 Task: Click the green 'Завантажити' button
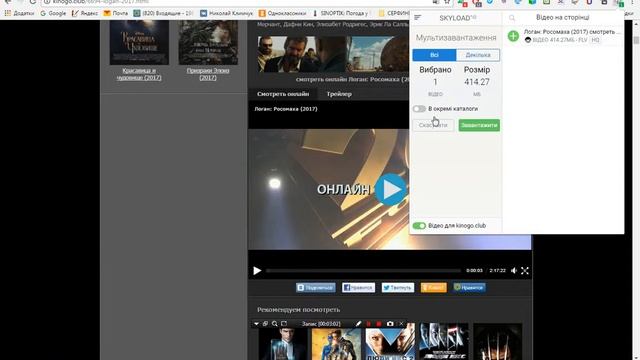pos(479,125)
